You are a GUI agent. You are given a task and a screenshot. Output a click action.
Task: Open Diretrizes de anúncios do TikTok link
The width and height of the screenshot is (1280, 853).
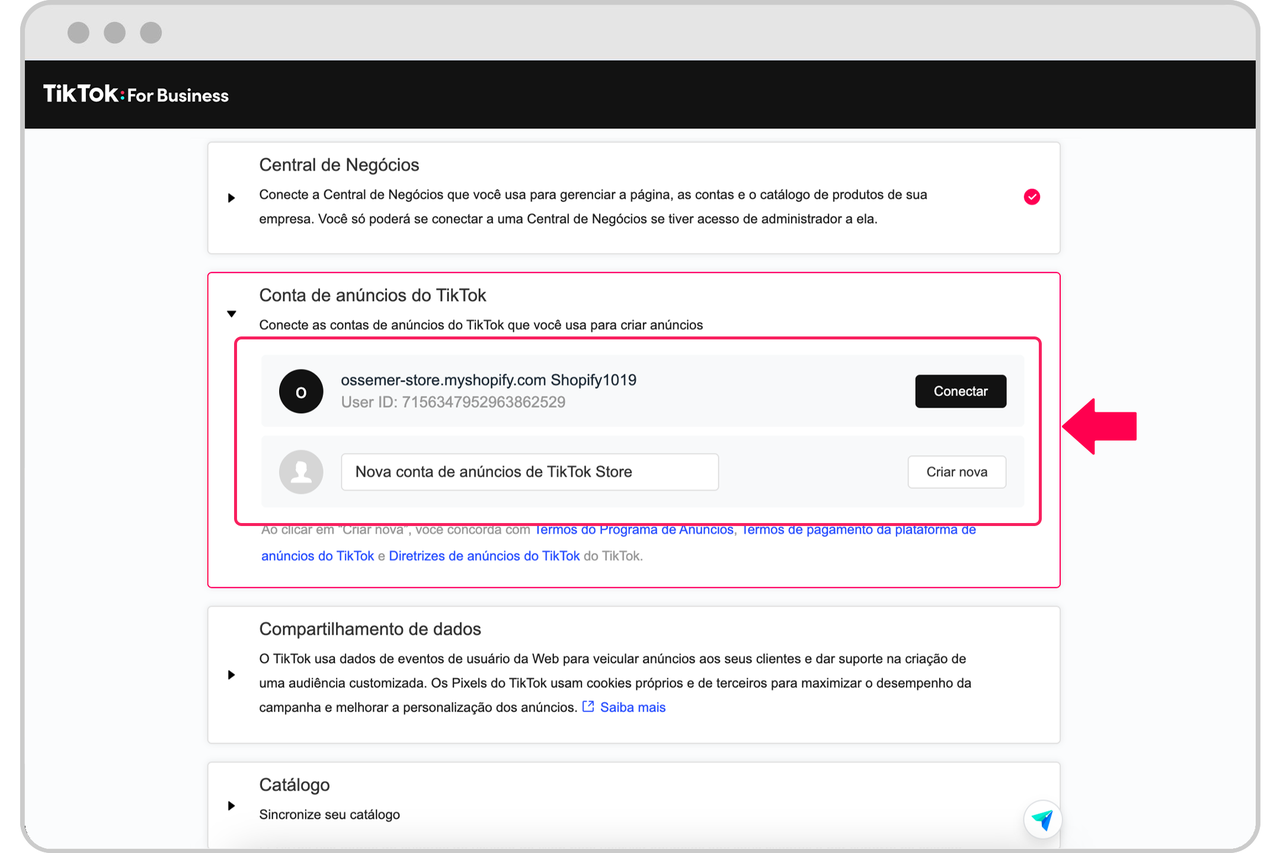pos(484,556)
